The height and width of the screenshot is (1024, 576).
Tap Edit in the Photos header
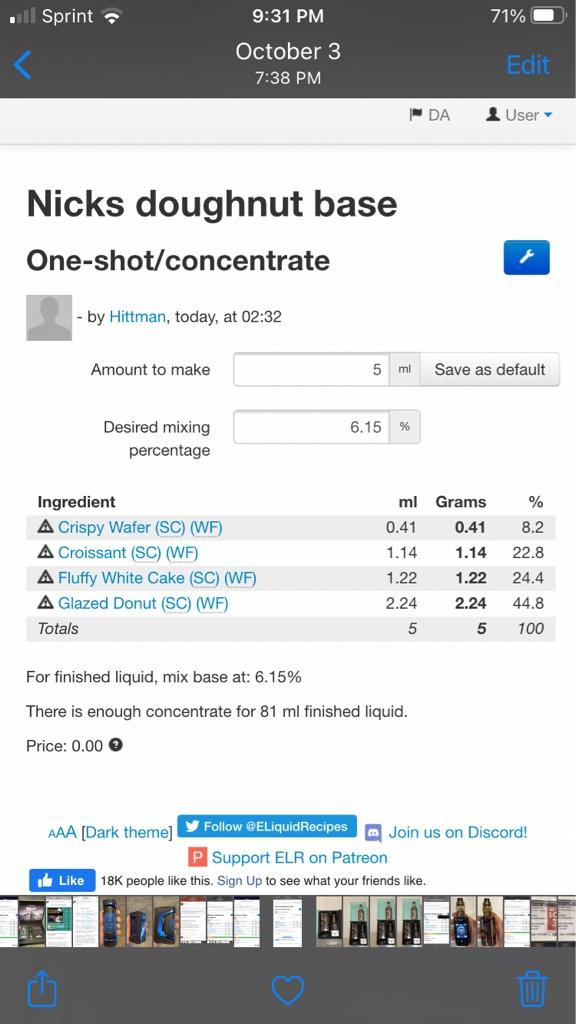tap(528, 65)
